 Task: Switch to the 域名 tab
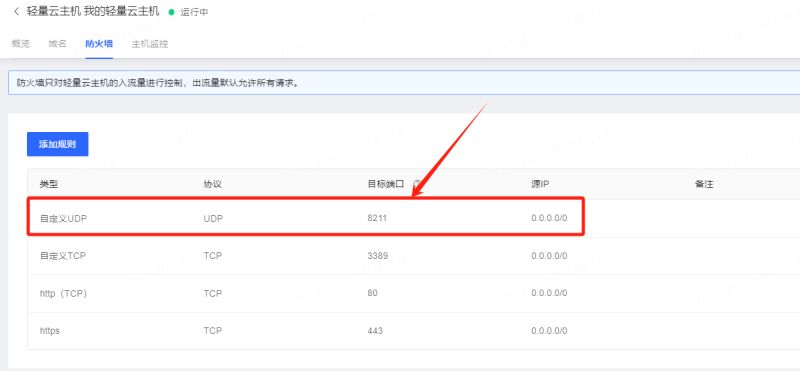point(57,44)
